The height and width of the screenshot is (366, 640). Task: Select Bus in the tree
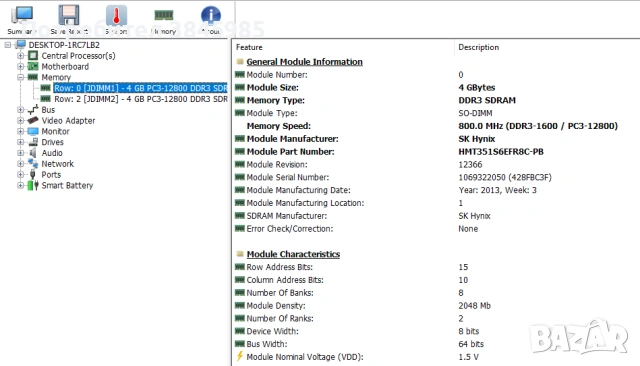[x=48, y=110]
